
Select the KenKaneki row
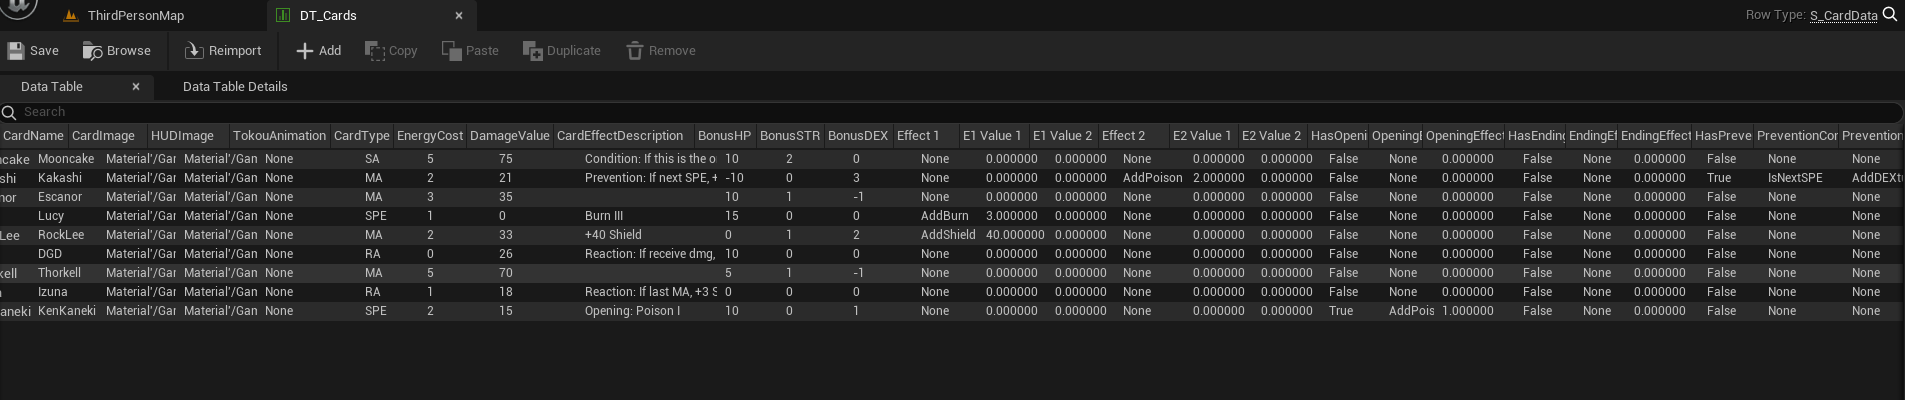tap(67, 311)
